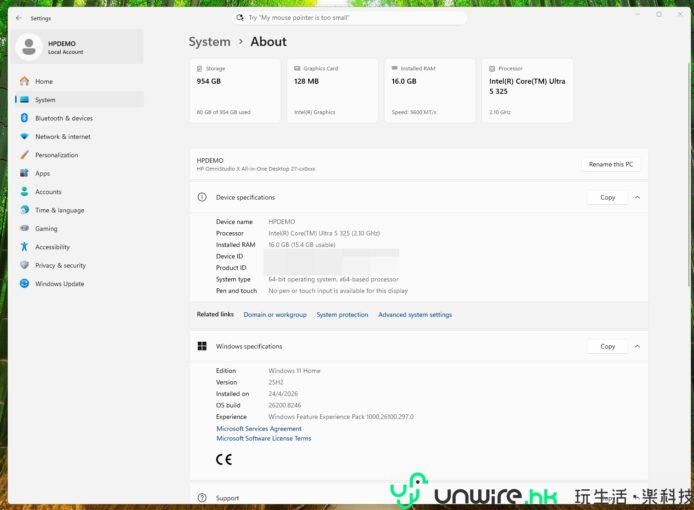Click the Windows logo icon by Windows specifications
The height and width of the screenshot is (510, 694).
[x=202, y=346]
